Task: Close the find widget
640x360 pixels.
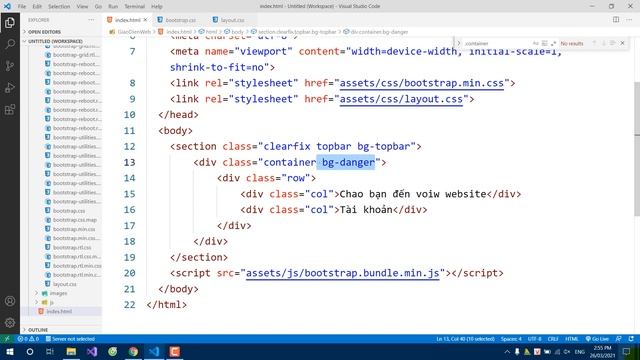Action: (622, 43)
